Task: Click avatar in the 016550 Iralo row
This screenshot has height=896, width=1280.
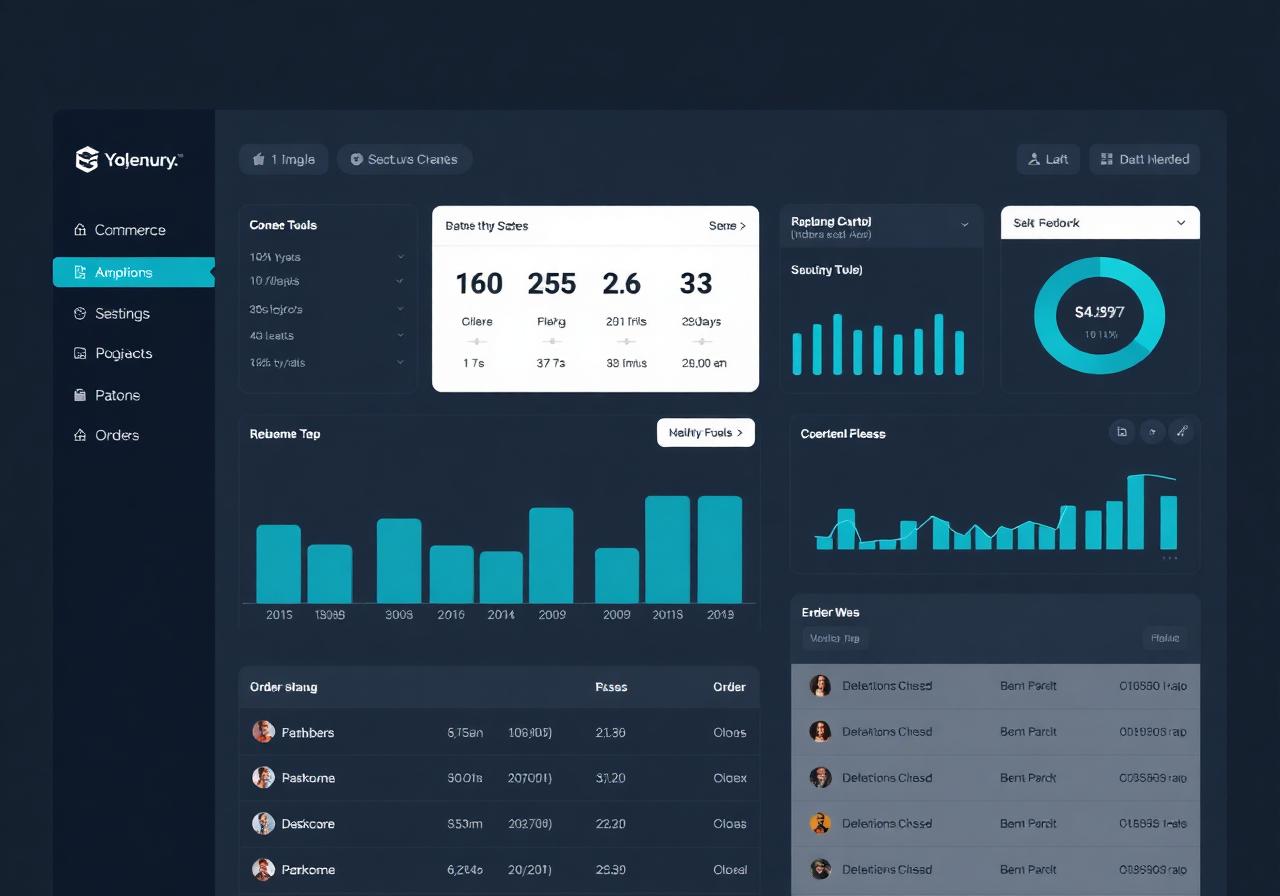Action: [x=820, y=686]
